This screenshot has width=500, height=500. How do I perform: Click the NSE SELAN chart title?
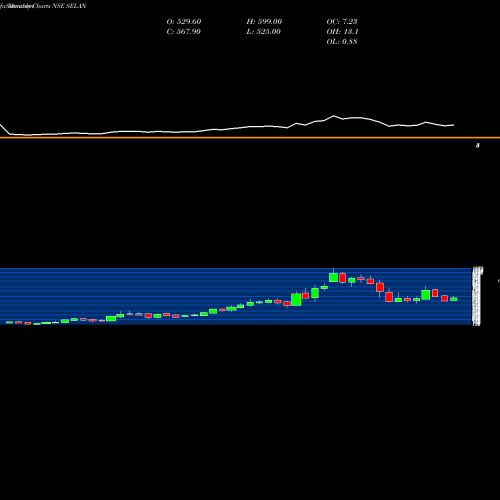click(x=43, y=6)
